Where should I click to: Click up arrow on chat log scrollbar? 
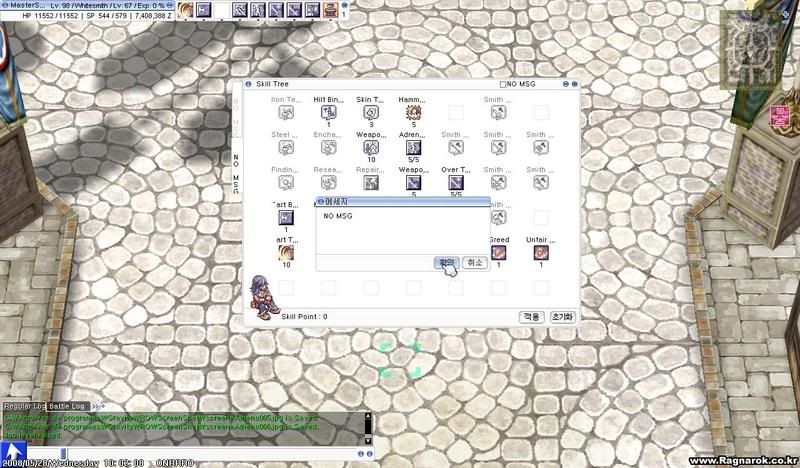[x=368, y=416]
